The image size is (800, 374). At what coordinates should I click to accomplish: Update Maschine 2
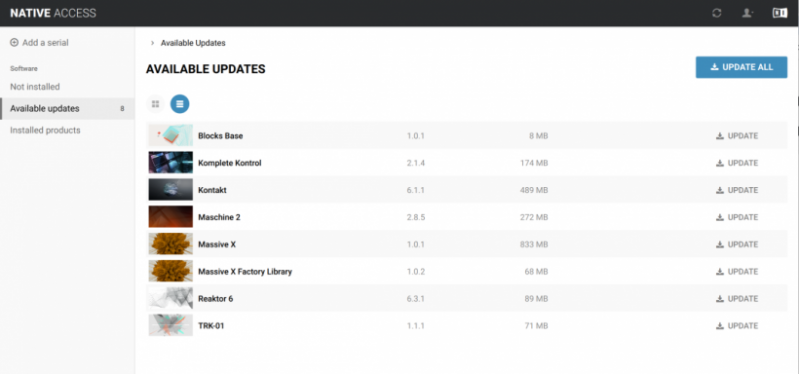click(737, 217)
